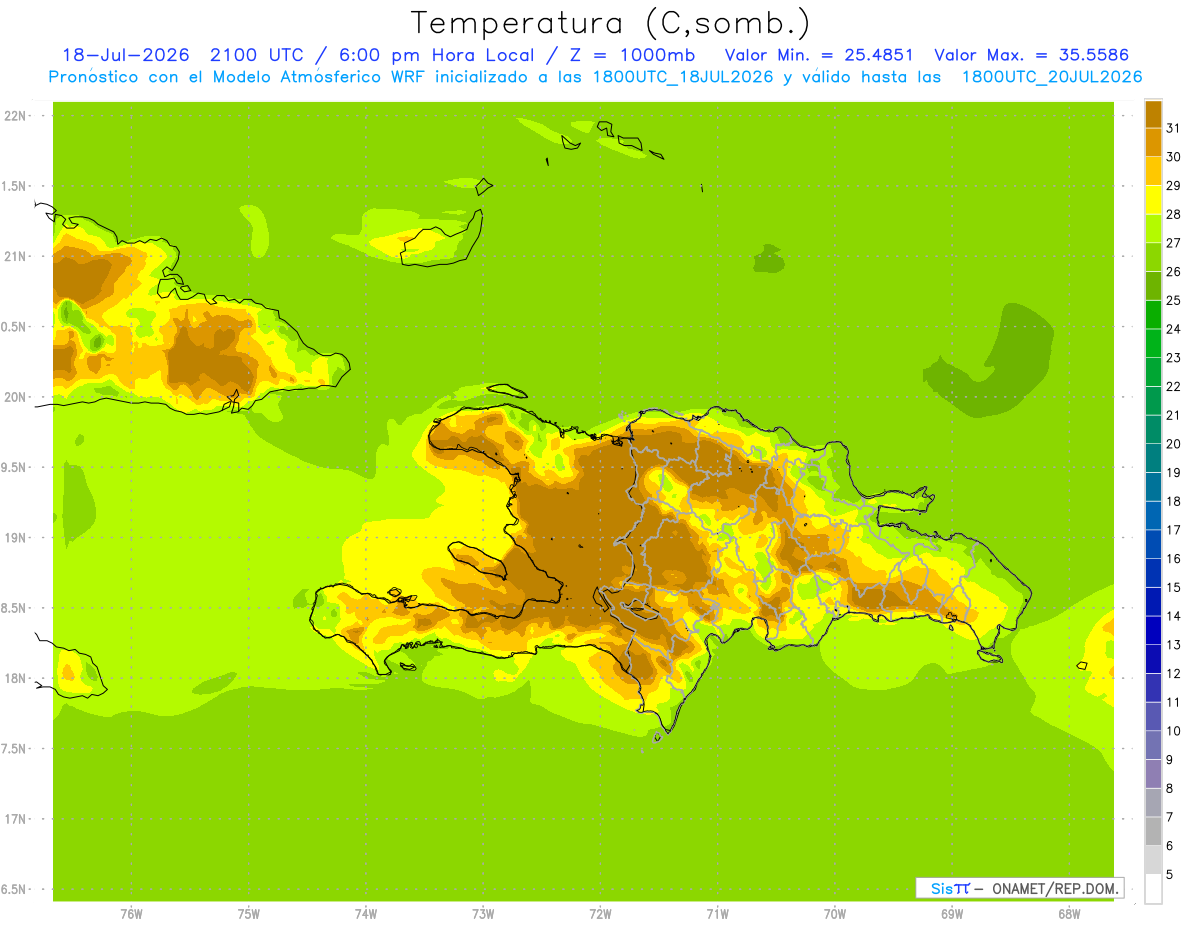The width and height of the screenshot is (1200, 927).
Task: Click the '71W' longitude label
Action: click(717, 913)
